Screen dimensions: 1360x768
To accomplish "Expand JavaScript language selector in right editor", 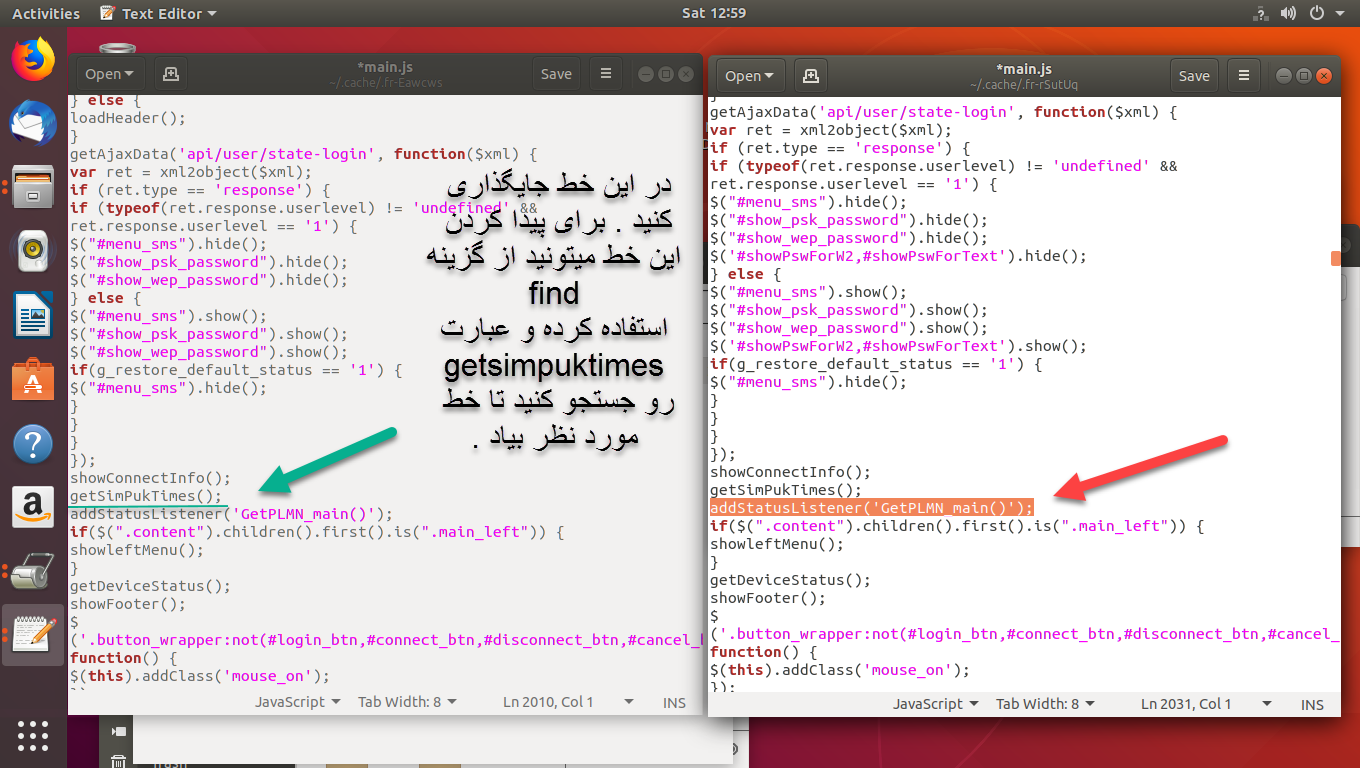I will pyautogui.click(x=935, y=704).
